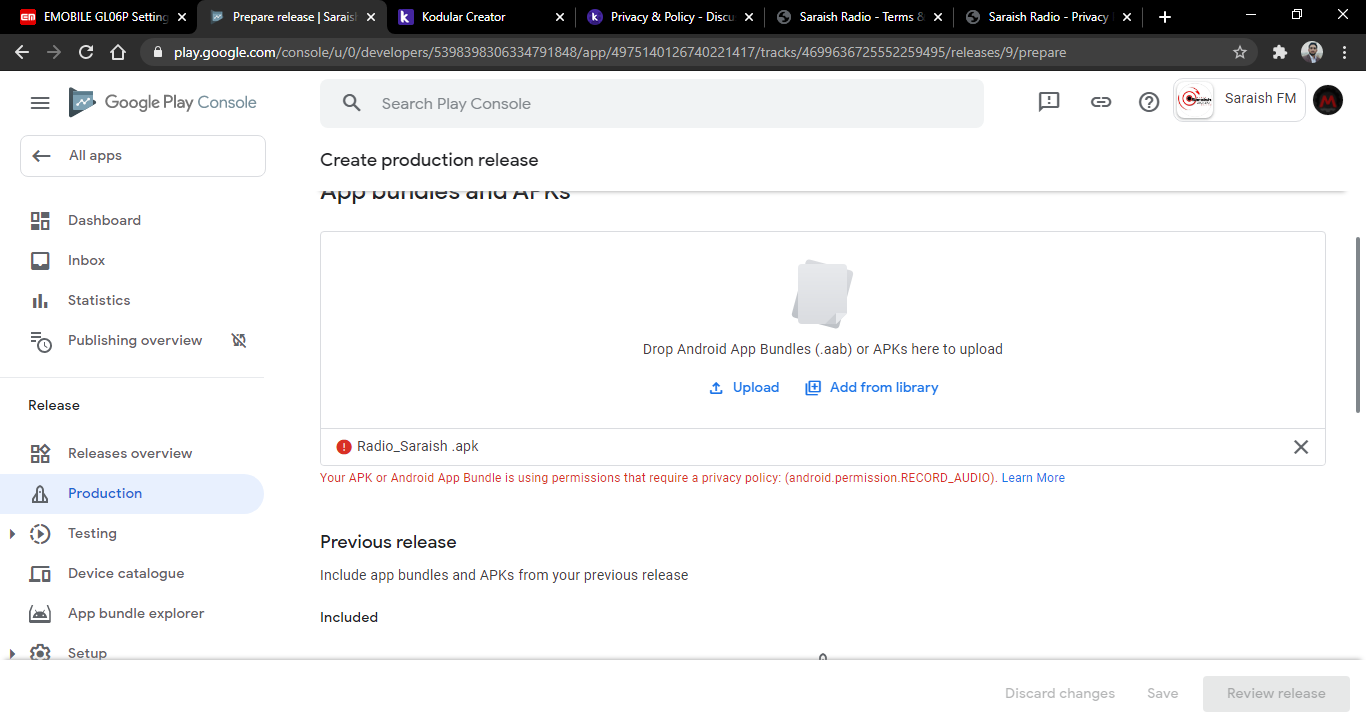Go back in browser history
This screenshot has height=728, width=1366.
[22, 52]
